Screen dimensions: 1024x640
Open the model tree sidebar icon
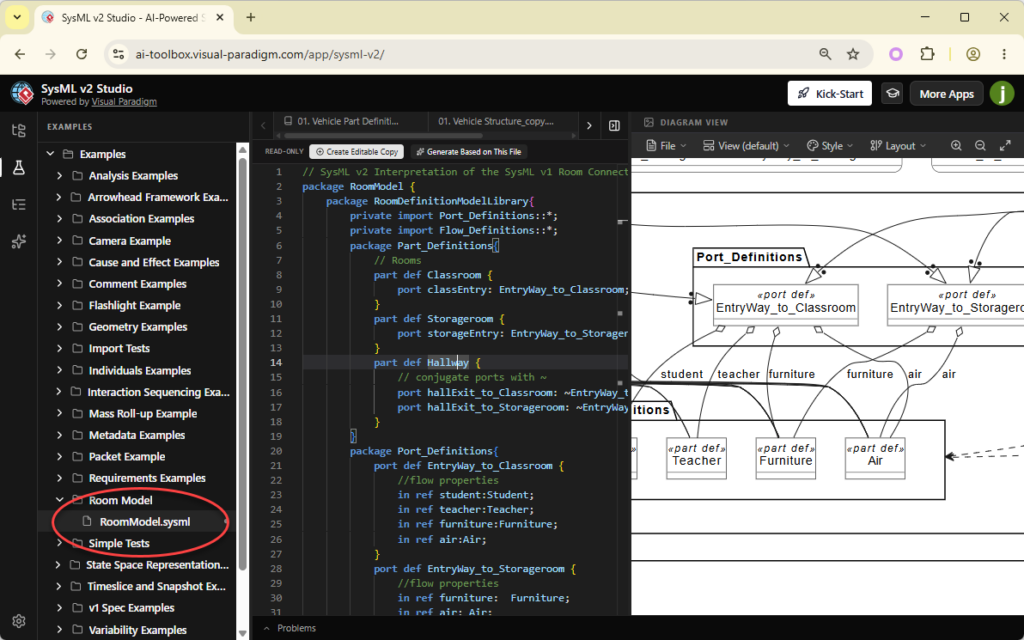[18, 130]
